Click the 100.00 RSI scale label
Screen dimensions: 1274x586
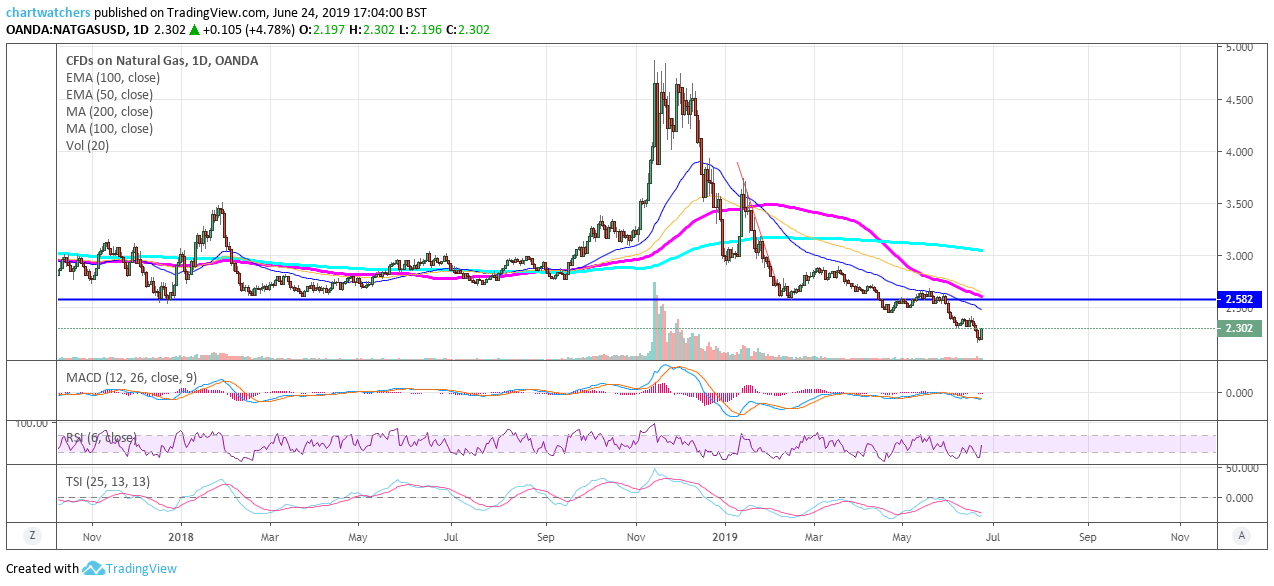[30, 423]
